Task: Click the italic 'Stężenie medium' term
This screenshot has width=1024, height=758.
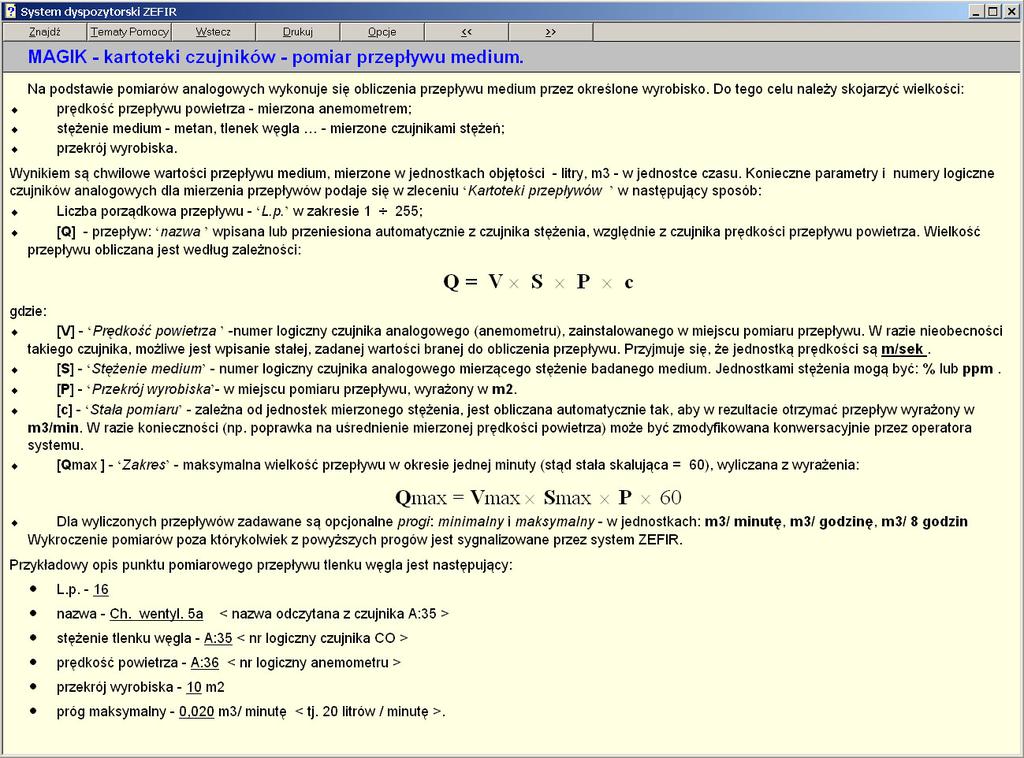Action: tap(147, 369)
